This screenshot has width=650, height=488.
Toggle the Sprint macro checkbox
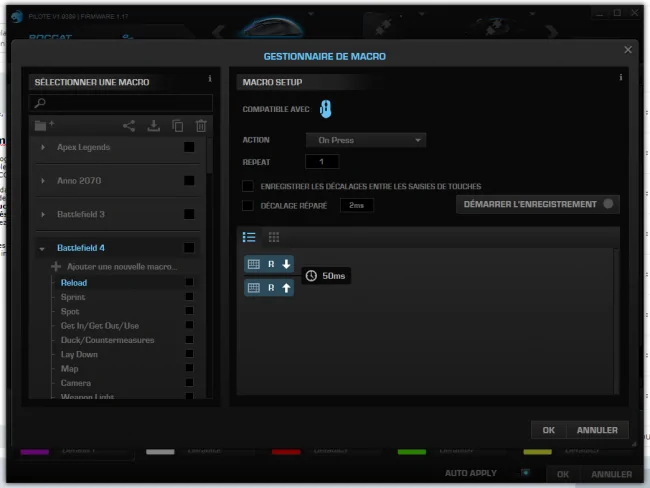tap(189, 296)
